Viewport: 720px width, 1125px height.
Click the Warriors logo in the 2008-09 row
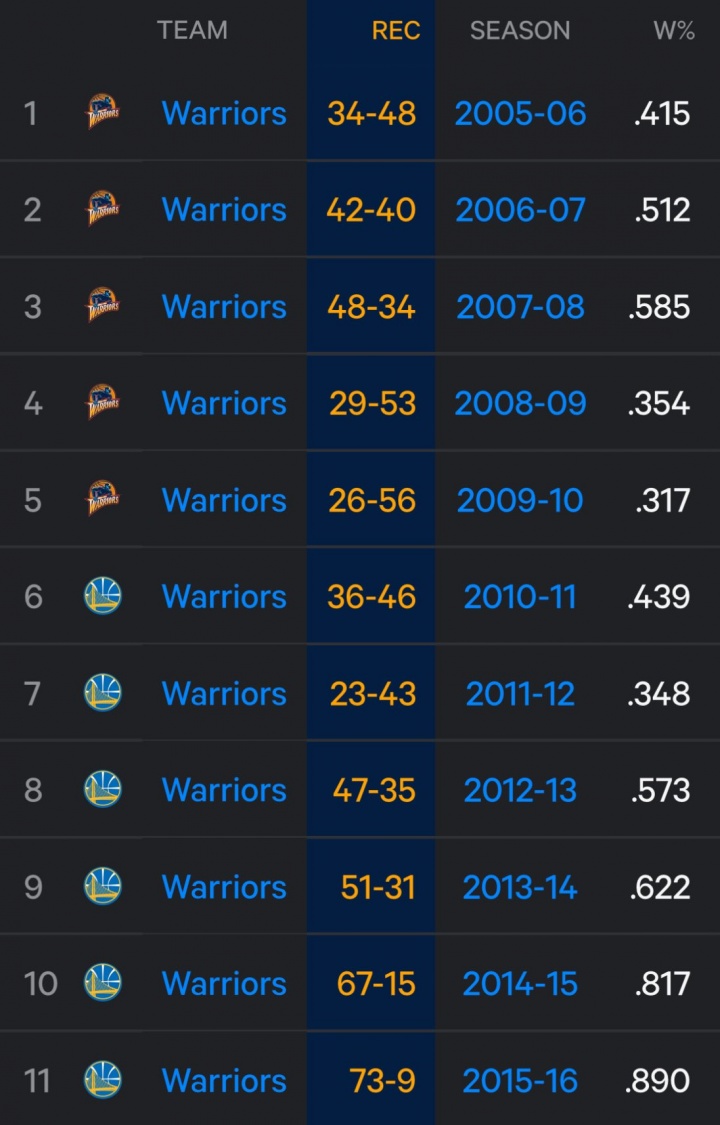[102, 403]
